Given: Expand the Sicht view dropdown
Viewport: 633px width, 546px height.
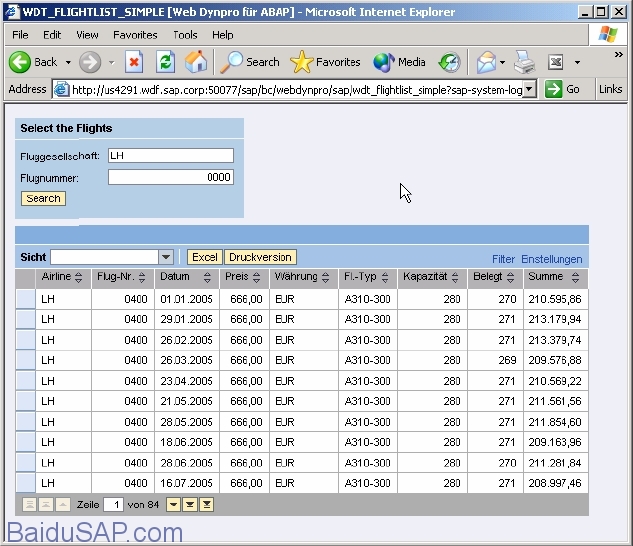Looking at the screenshot, I should (166, 257).
